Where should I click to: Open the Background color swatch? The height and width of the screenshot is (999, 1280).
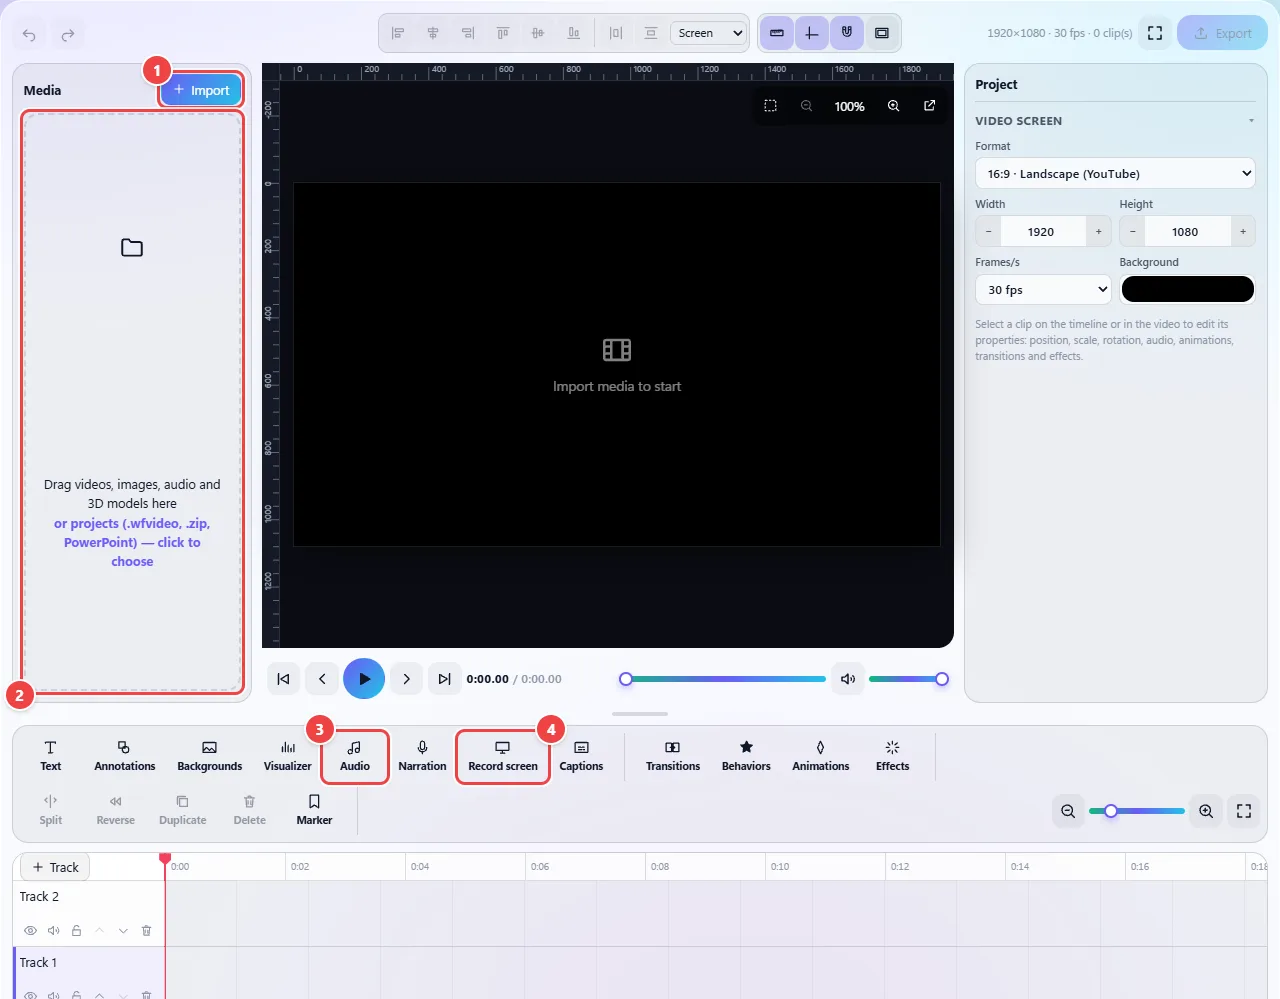1187,289
